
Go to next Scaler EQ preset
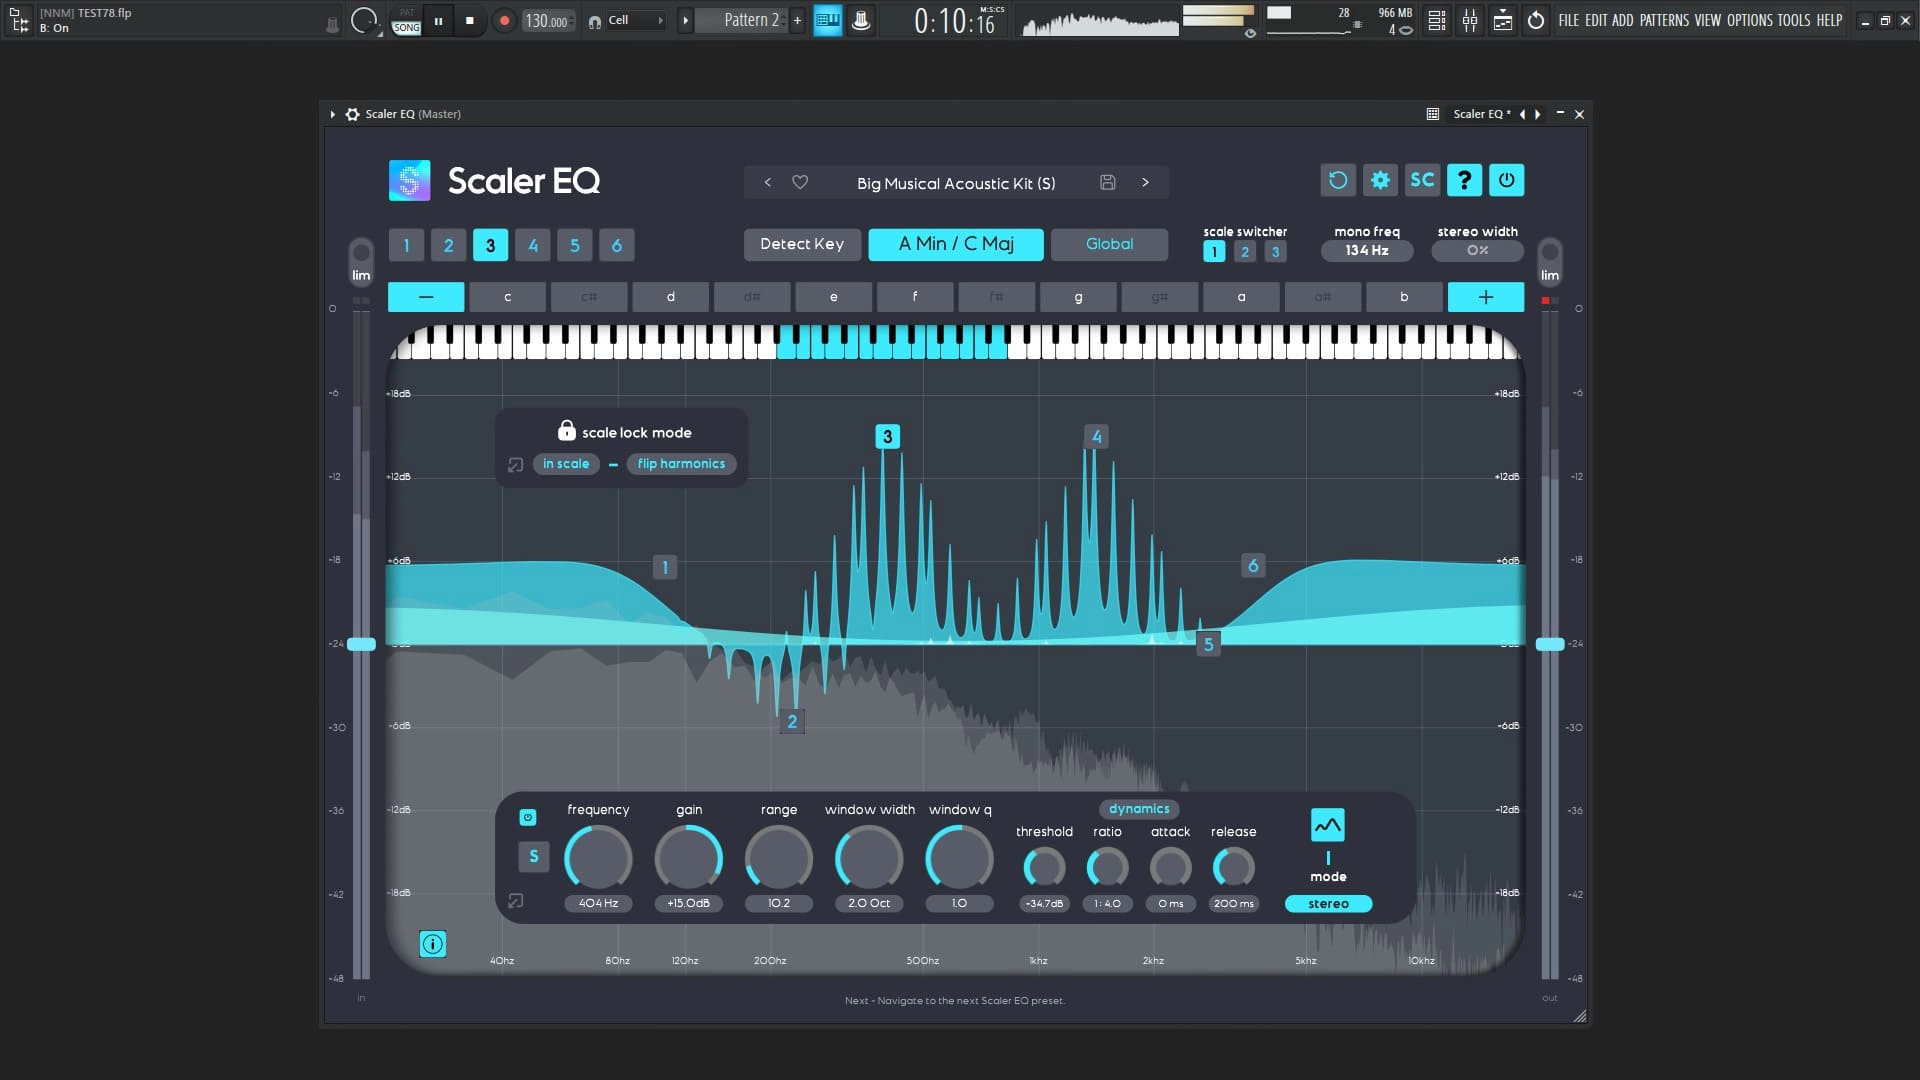pyautogui.click(x=1145, y=182)
